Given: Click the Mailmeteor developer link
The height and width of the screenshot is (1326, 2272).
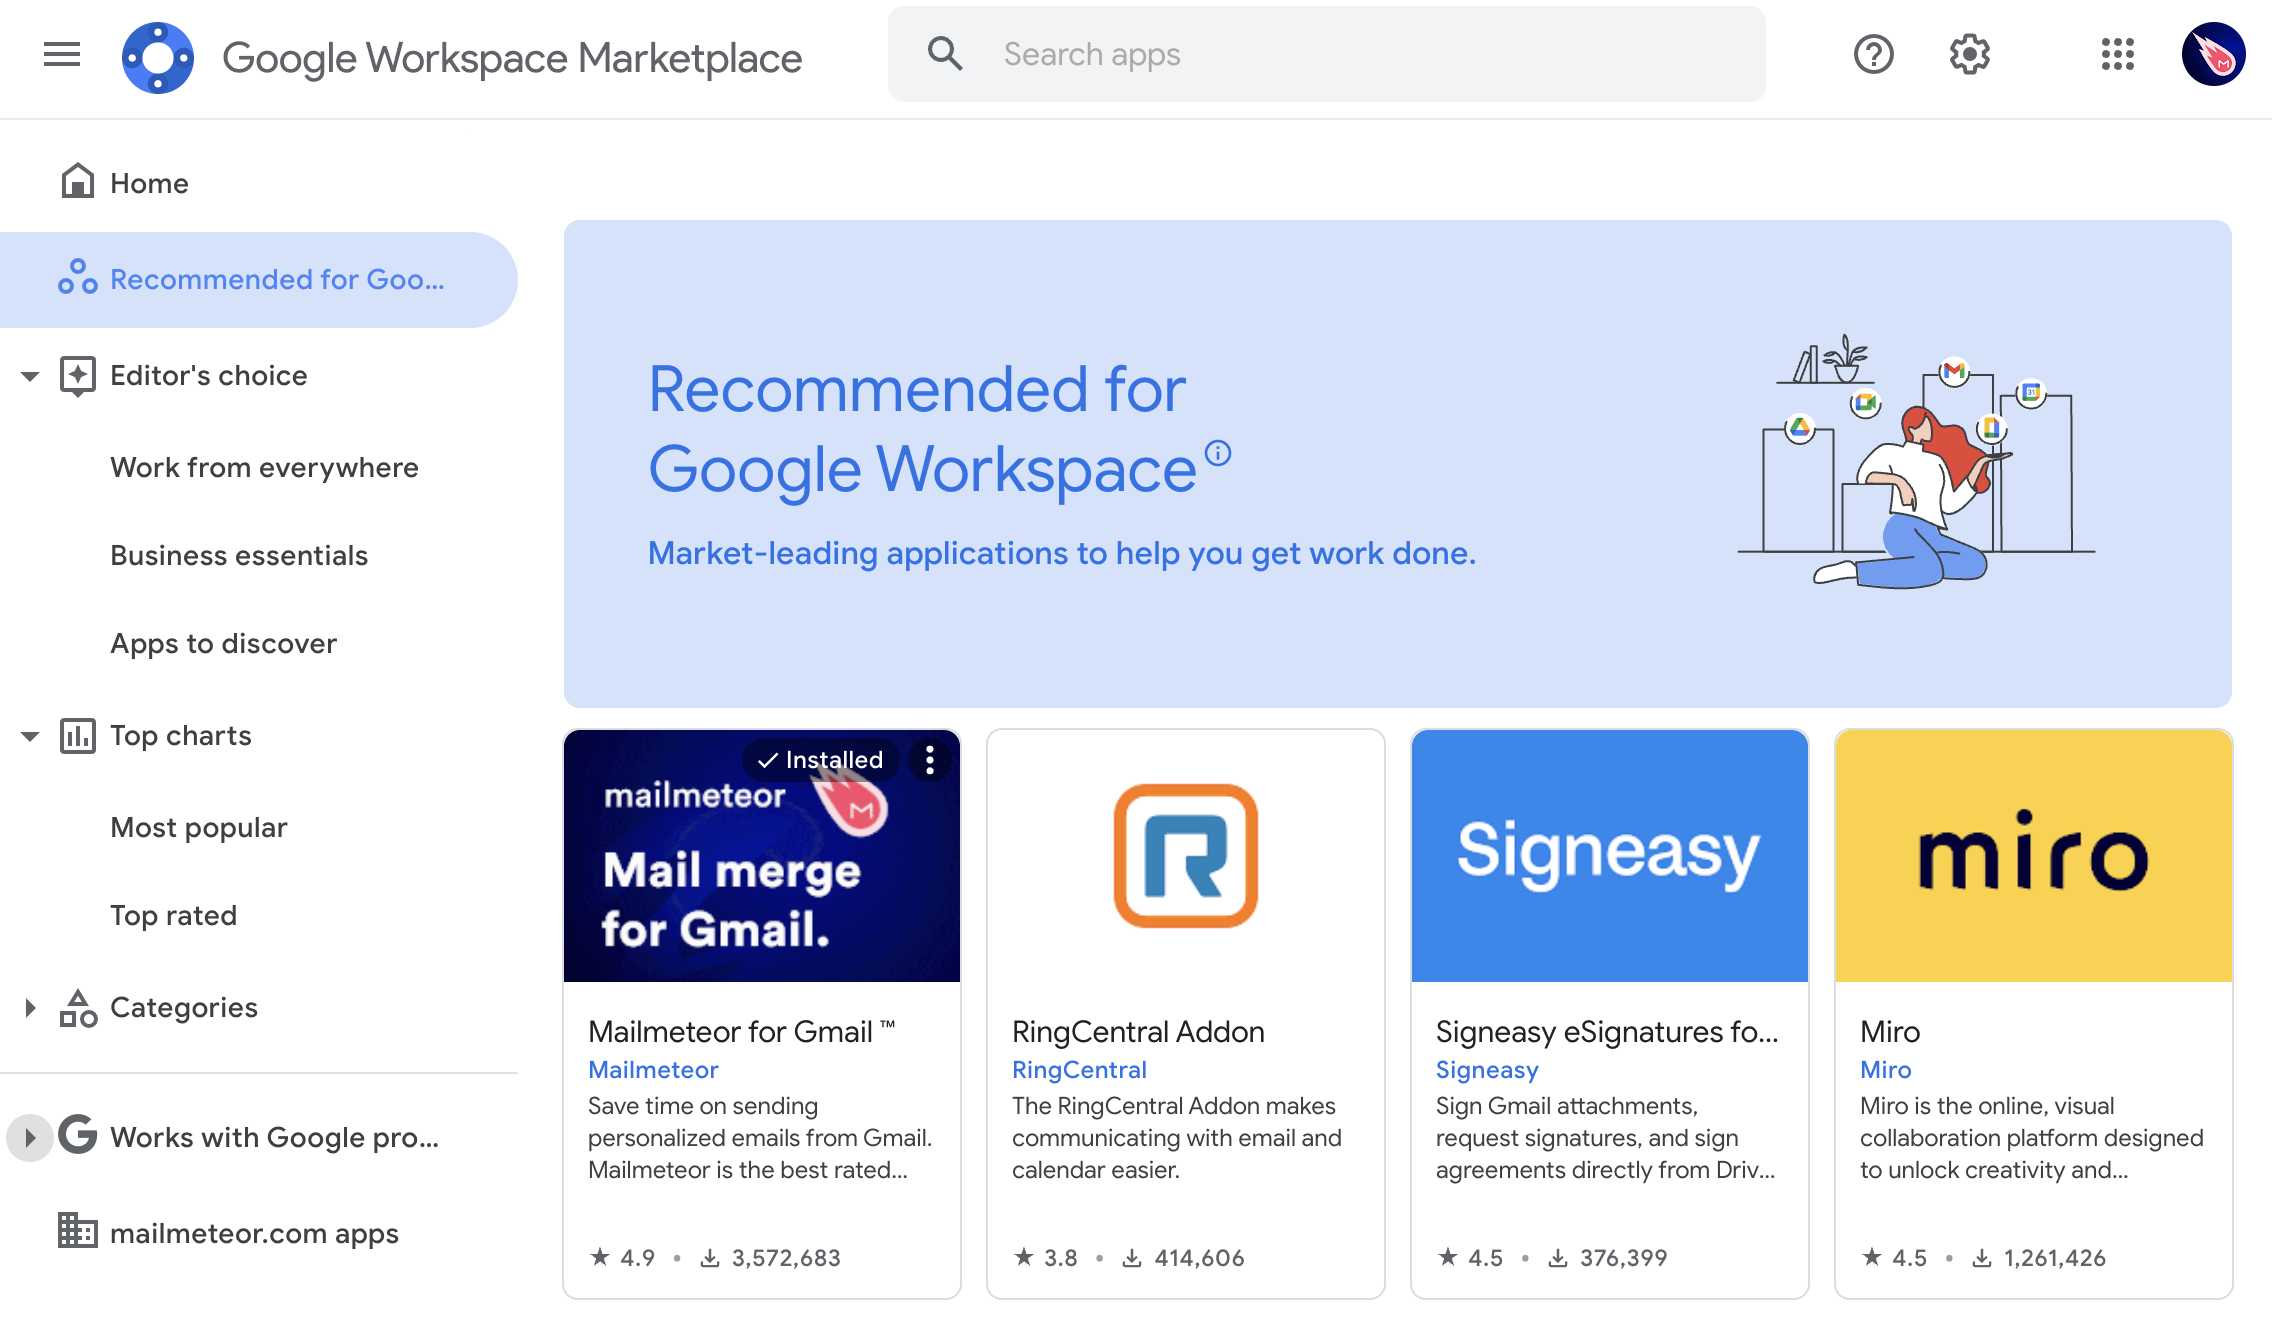Looking at the screenshot, I should (x=653, y=1069).
